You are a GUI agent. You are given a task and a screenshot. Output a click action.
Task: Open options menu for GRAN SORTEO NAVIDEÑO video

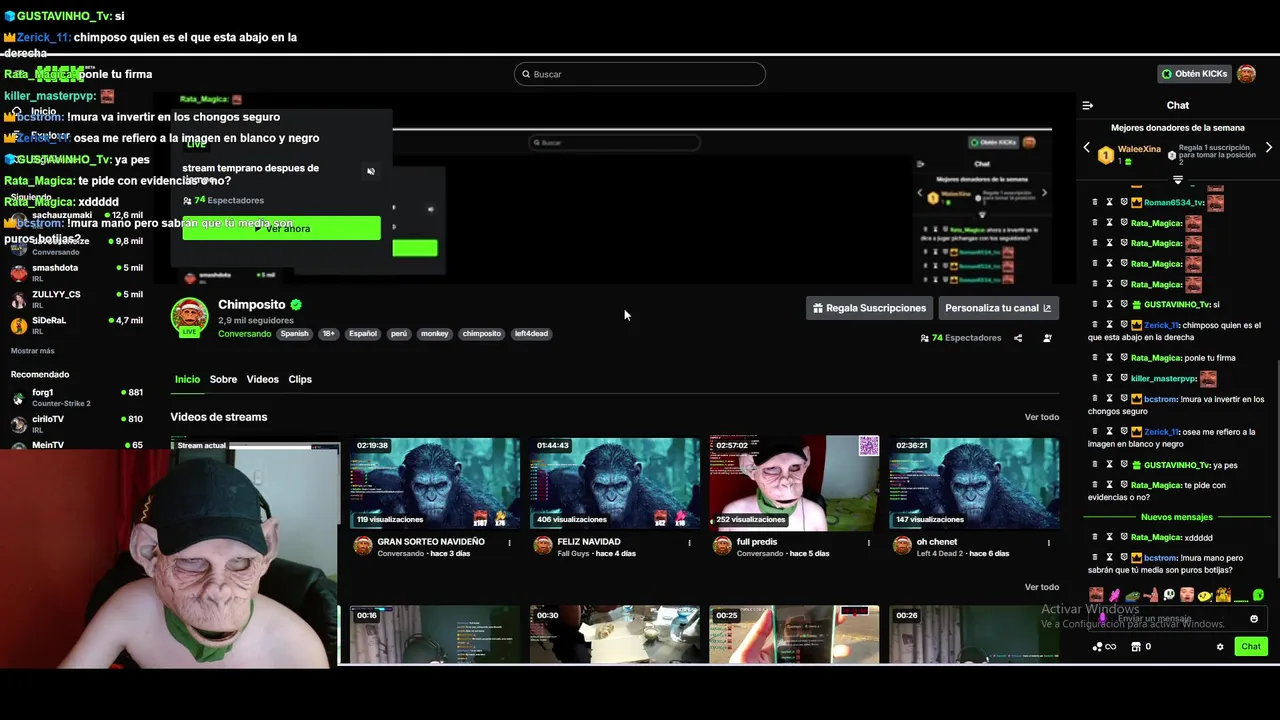point(509,543)
